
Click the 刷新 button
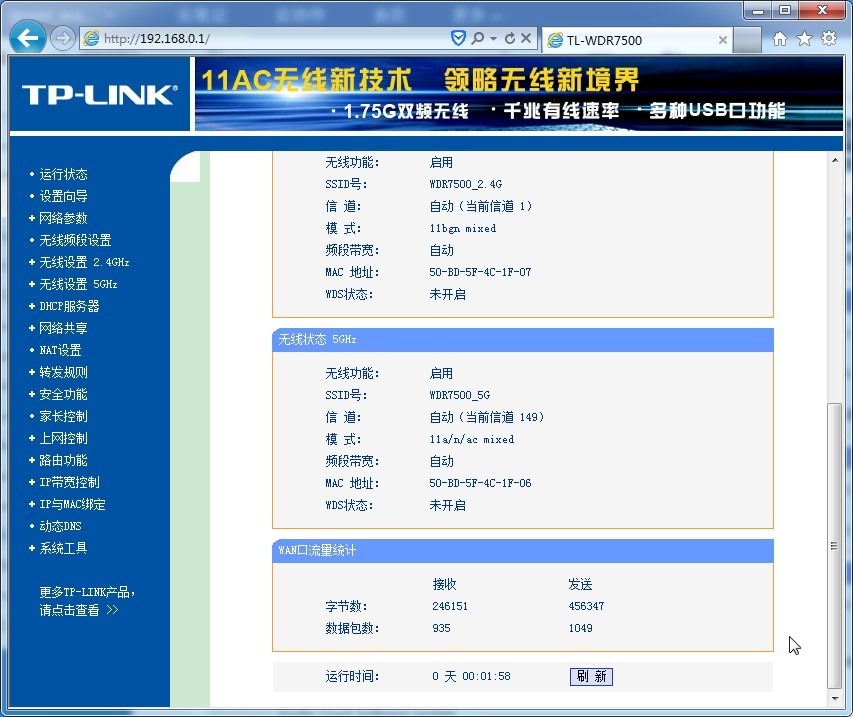click(591, 676)
